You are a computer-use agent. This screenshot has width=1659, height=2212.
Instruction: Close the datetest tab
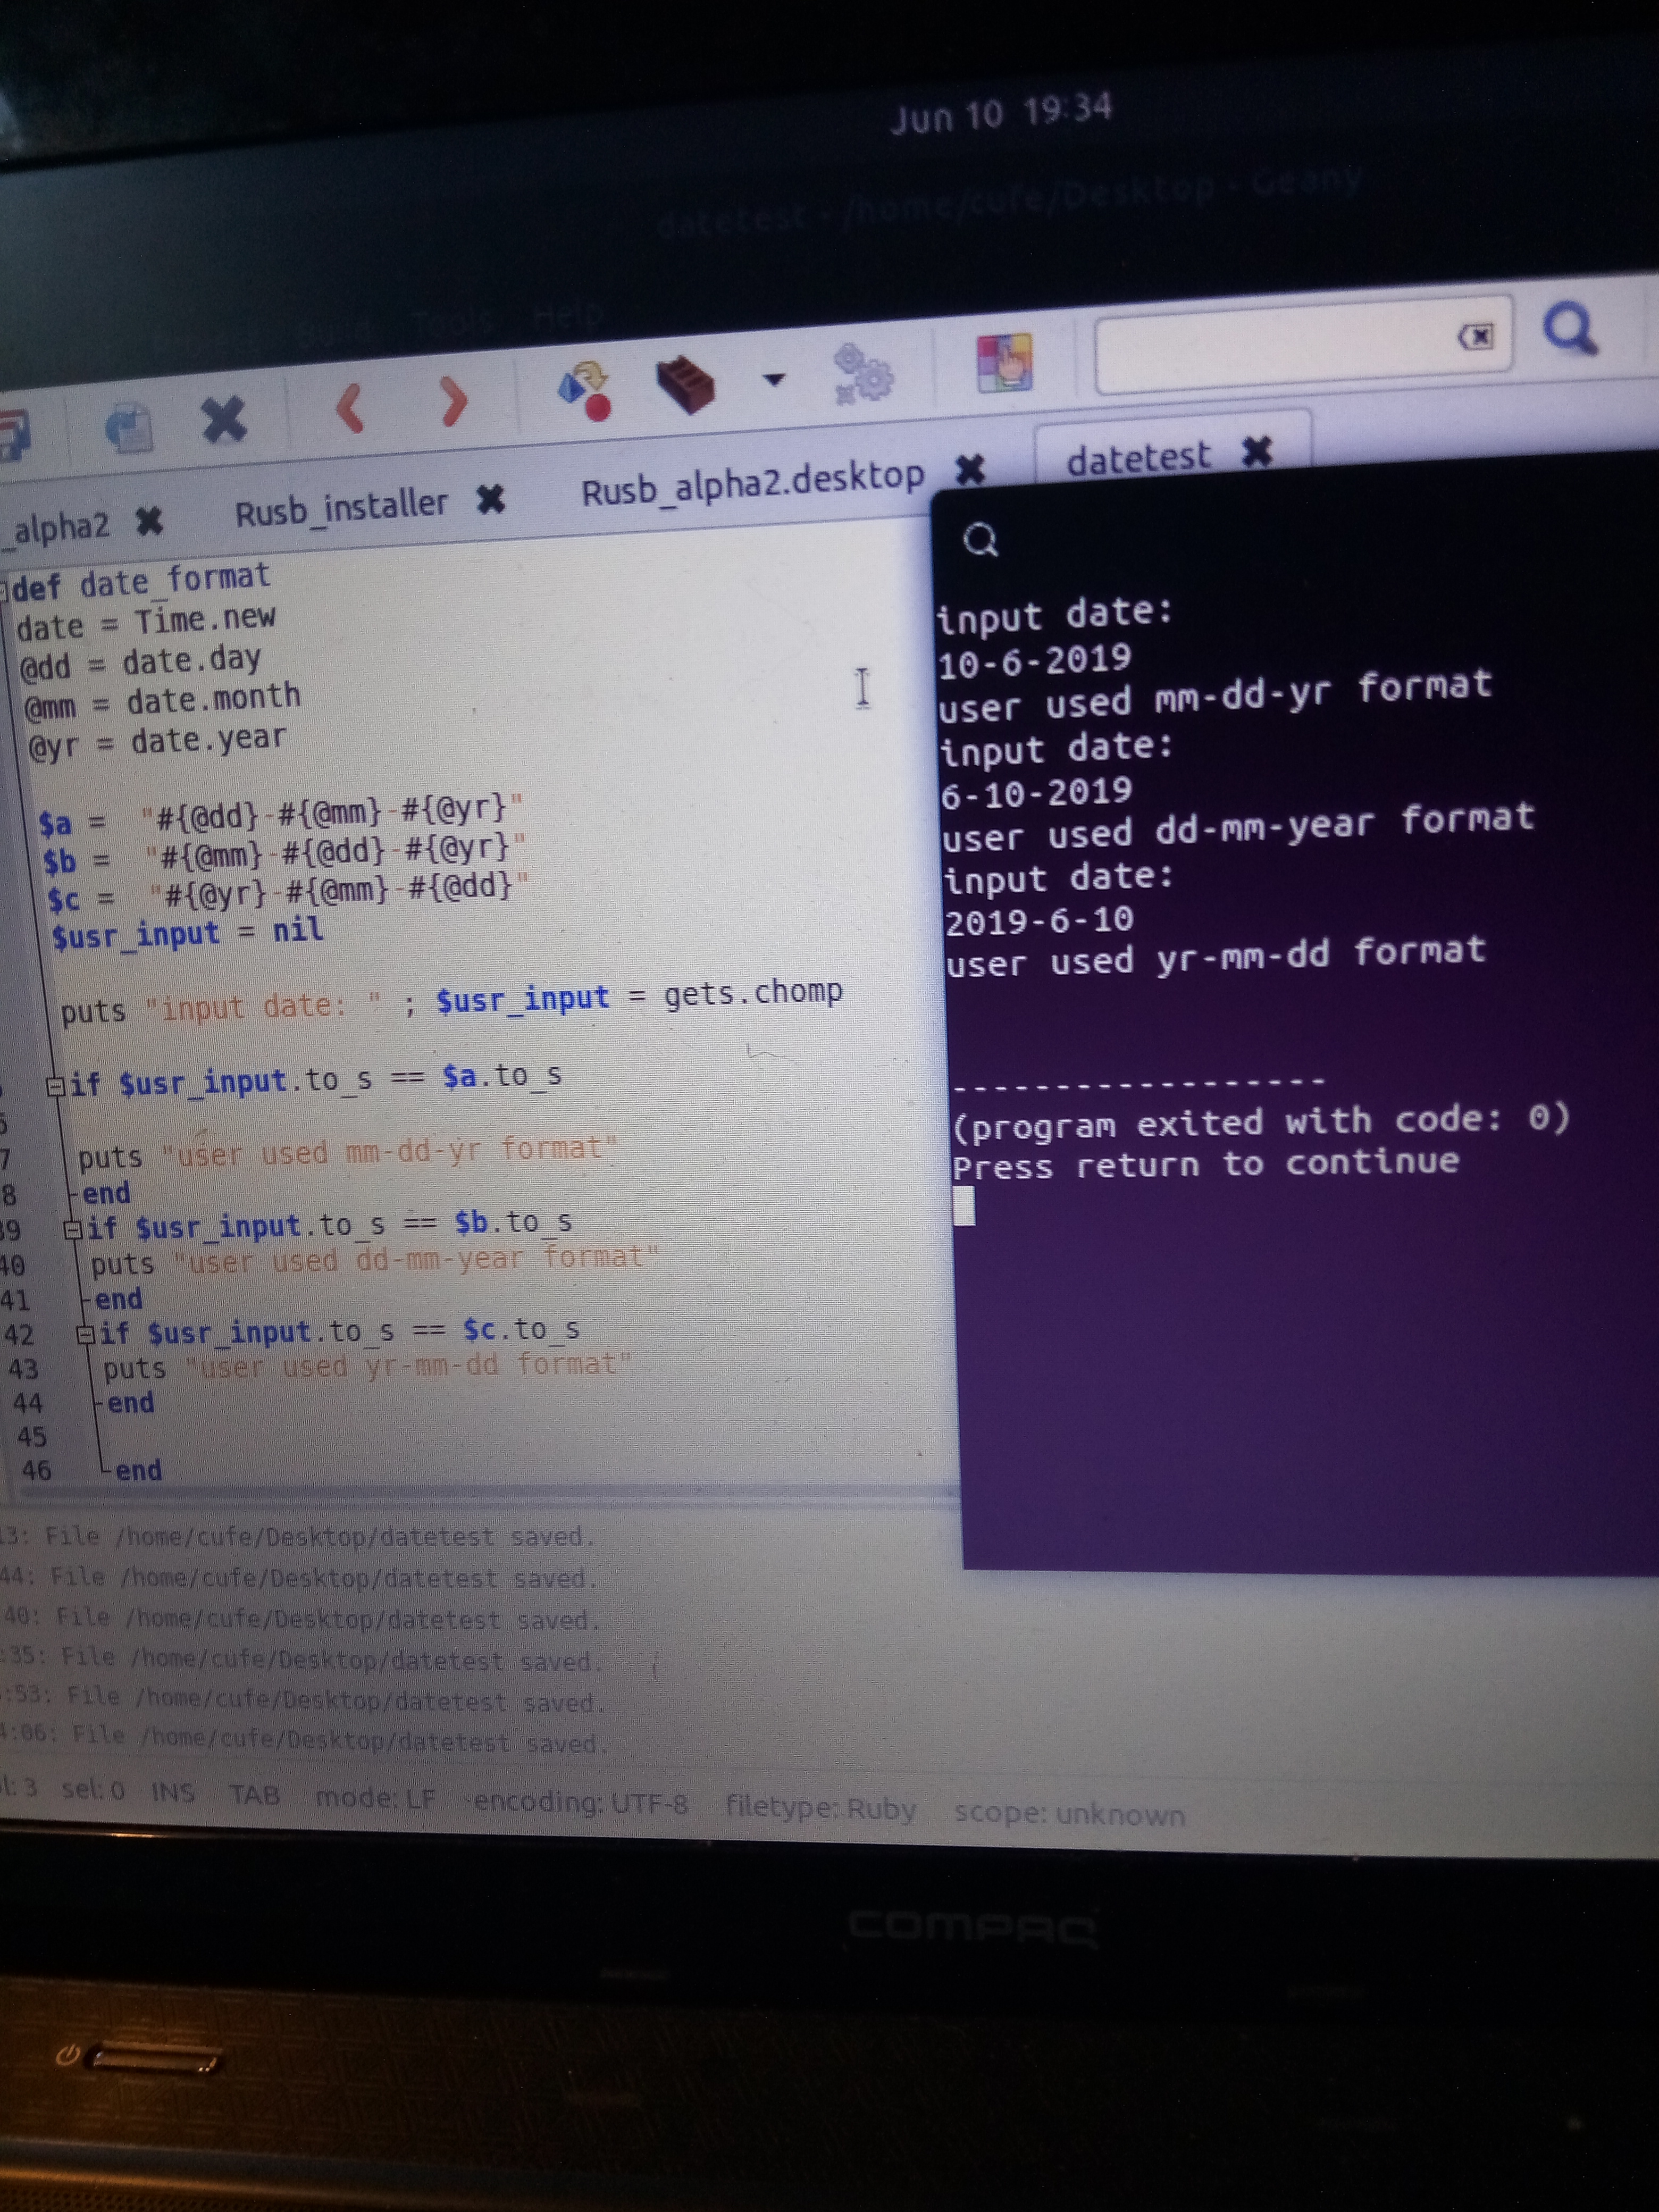[x=1256, y=452]
